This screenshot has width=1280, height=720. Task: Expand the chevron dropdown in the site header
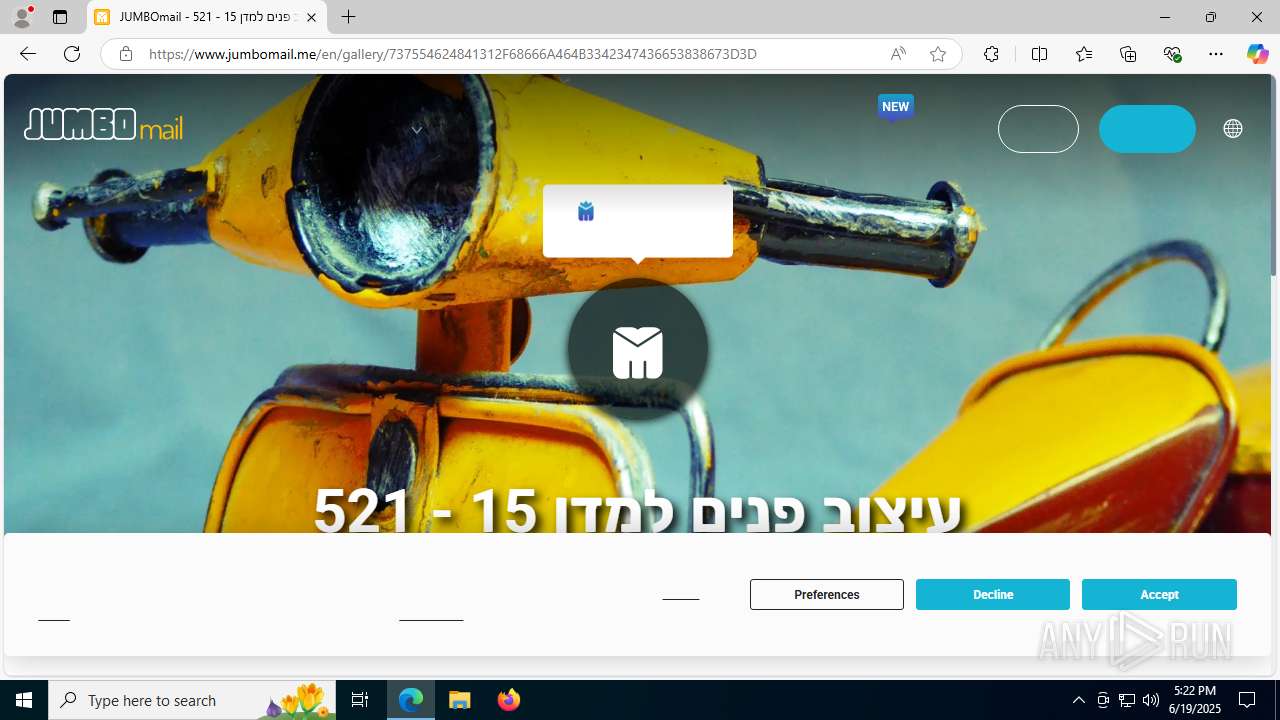tap(417, 129)
